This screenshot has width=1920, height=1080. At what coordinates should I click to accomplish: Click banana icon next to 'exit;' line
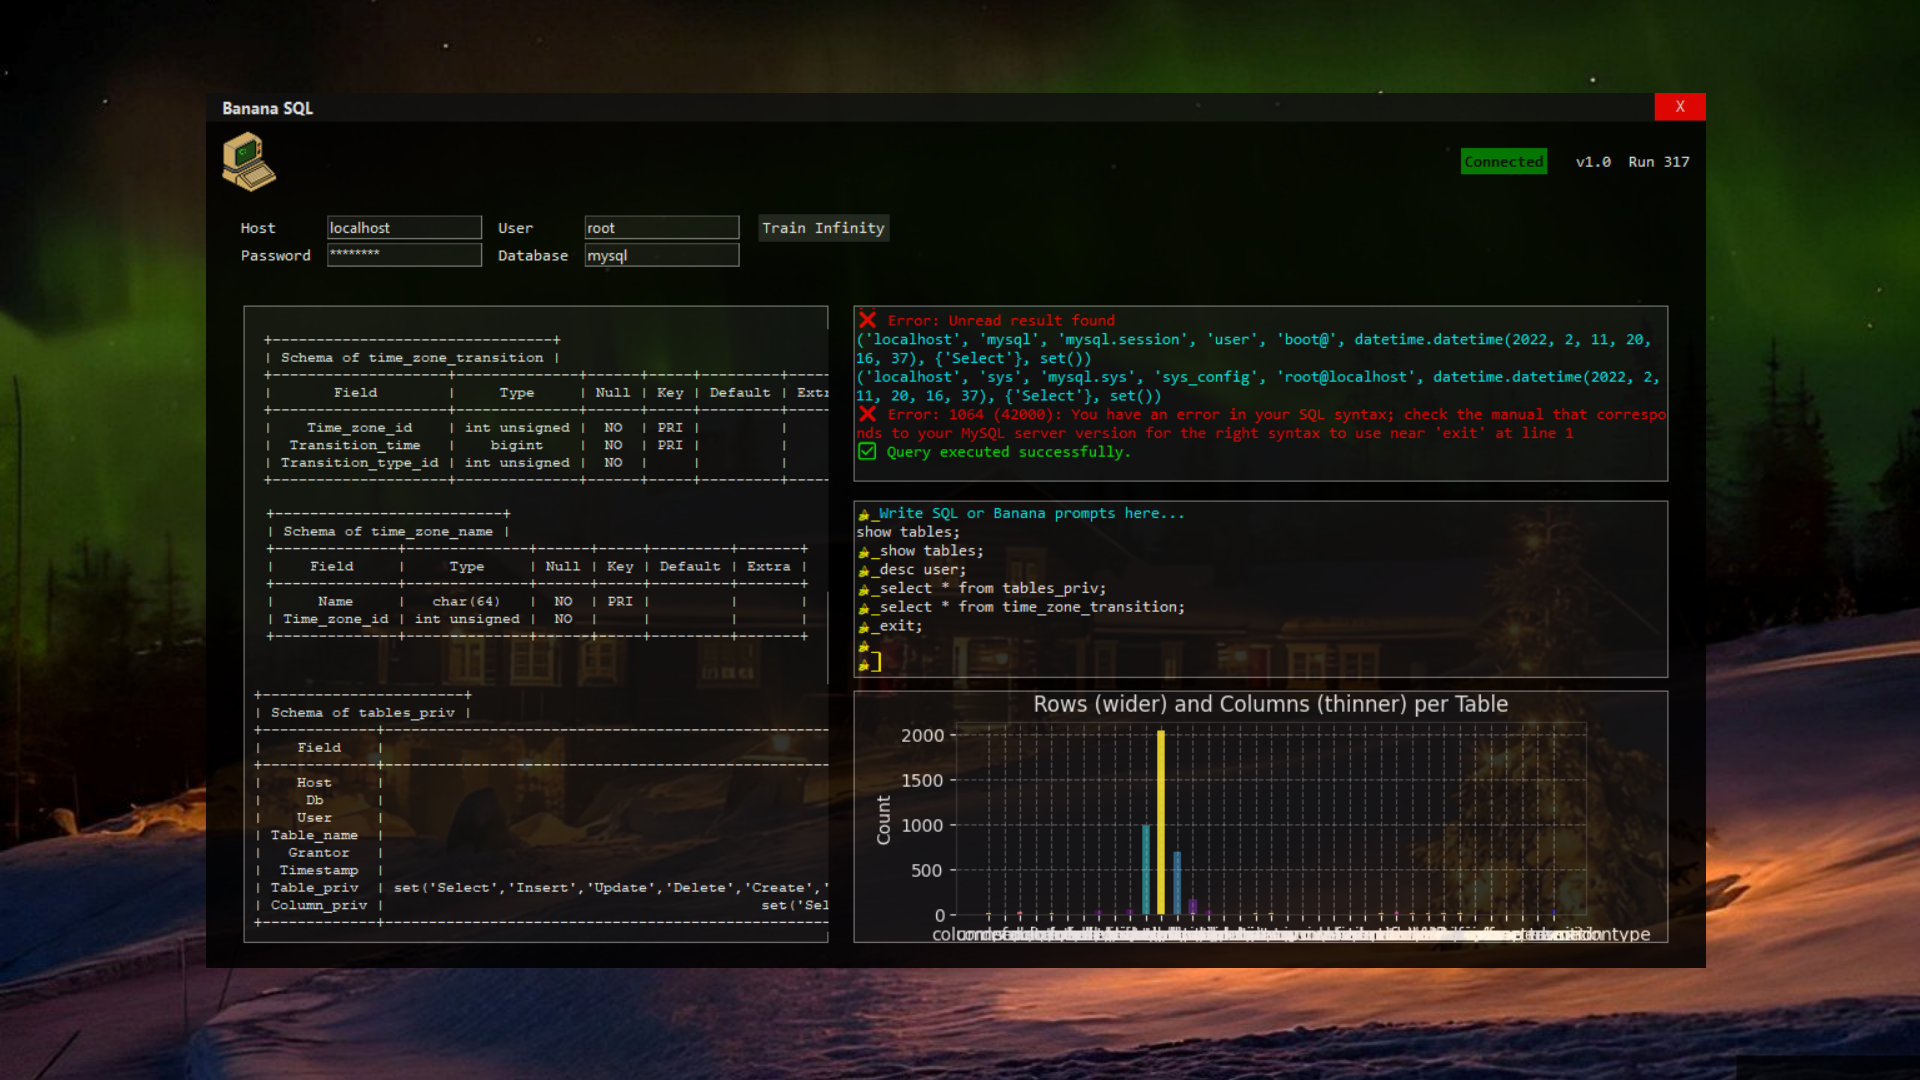[864, 627]
